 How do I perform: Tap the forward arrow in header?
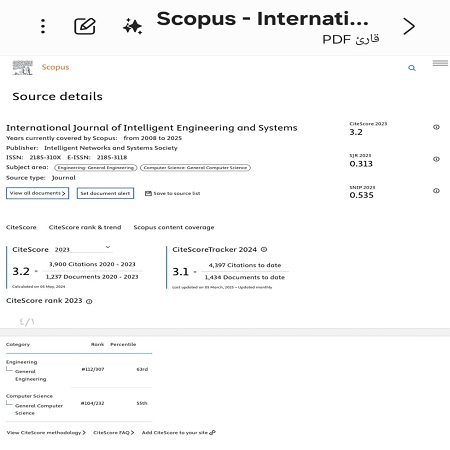pyautogui.click(x=409, y=26)
